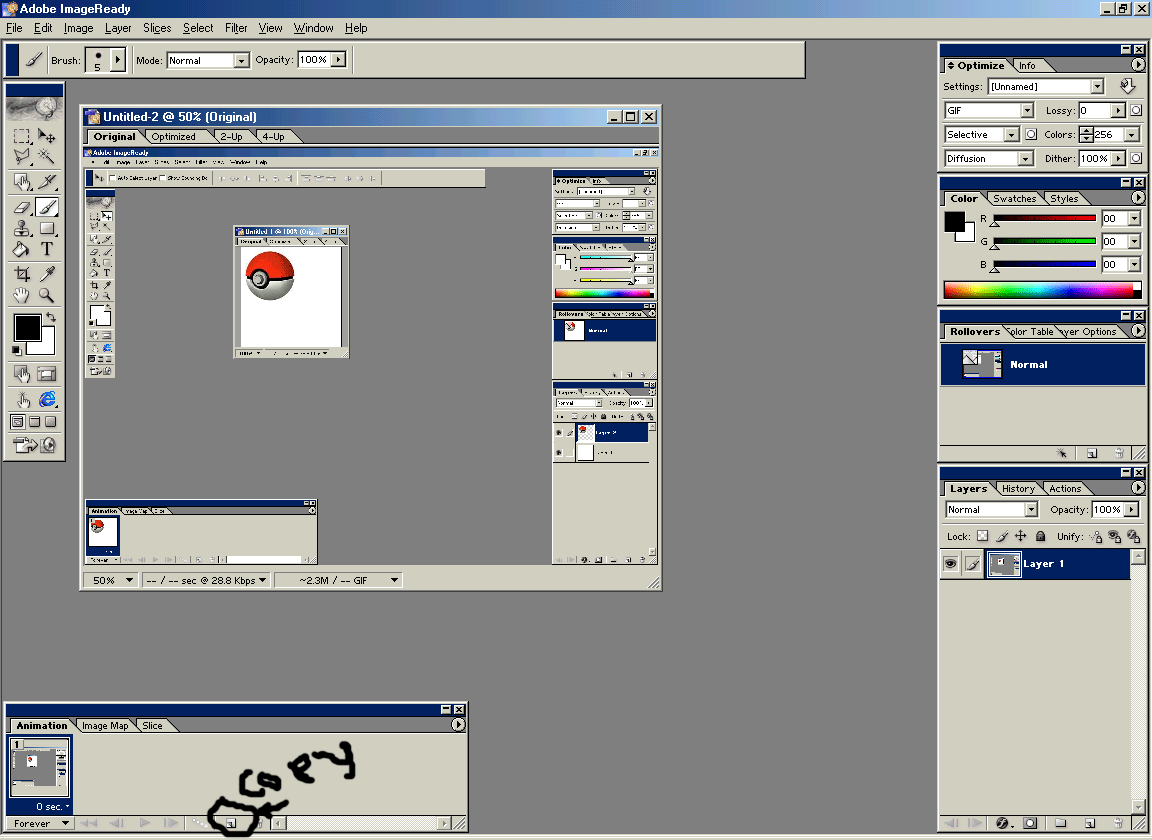This screenshot has width=1152, height=840.
Task: Select the Zoom magnifier tool
Action: [46, 295]
